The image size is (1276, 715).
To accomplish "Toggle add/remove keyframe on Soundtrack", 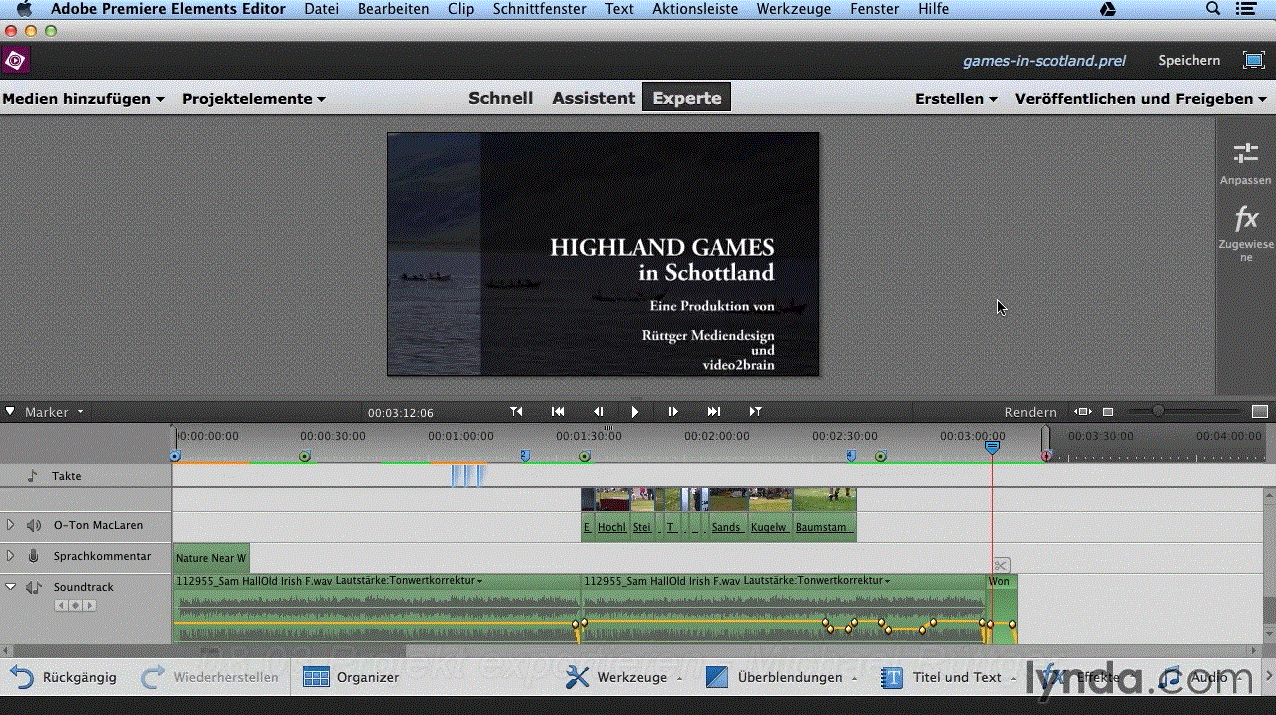I will click(75, 605).
